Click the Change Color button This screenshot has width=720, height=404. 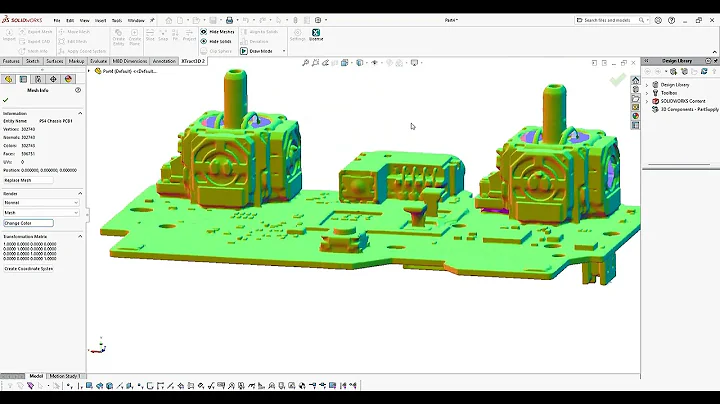(x=28, y=223)
